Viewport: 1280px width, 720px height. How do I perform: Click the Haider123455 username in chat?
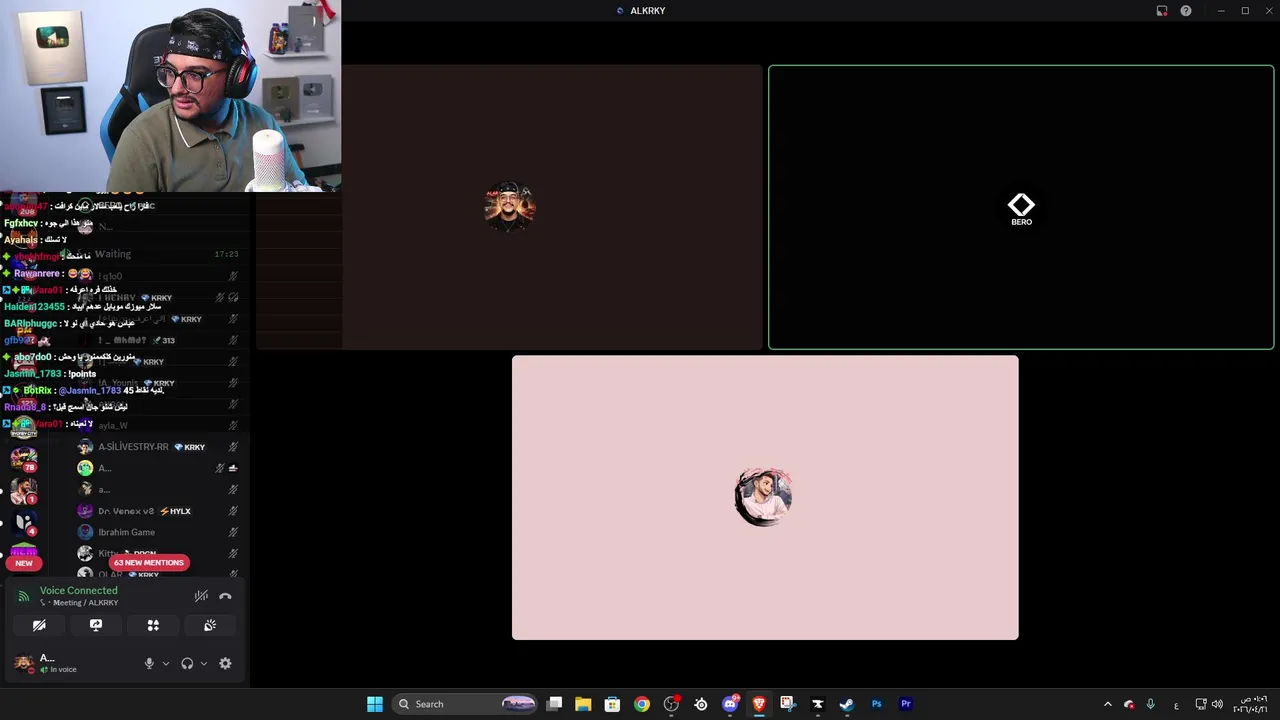tap(34, 307)
